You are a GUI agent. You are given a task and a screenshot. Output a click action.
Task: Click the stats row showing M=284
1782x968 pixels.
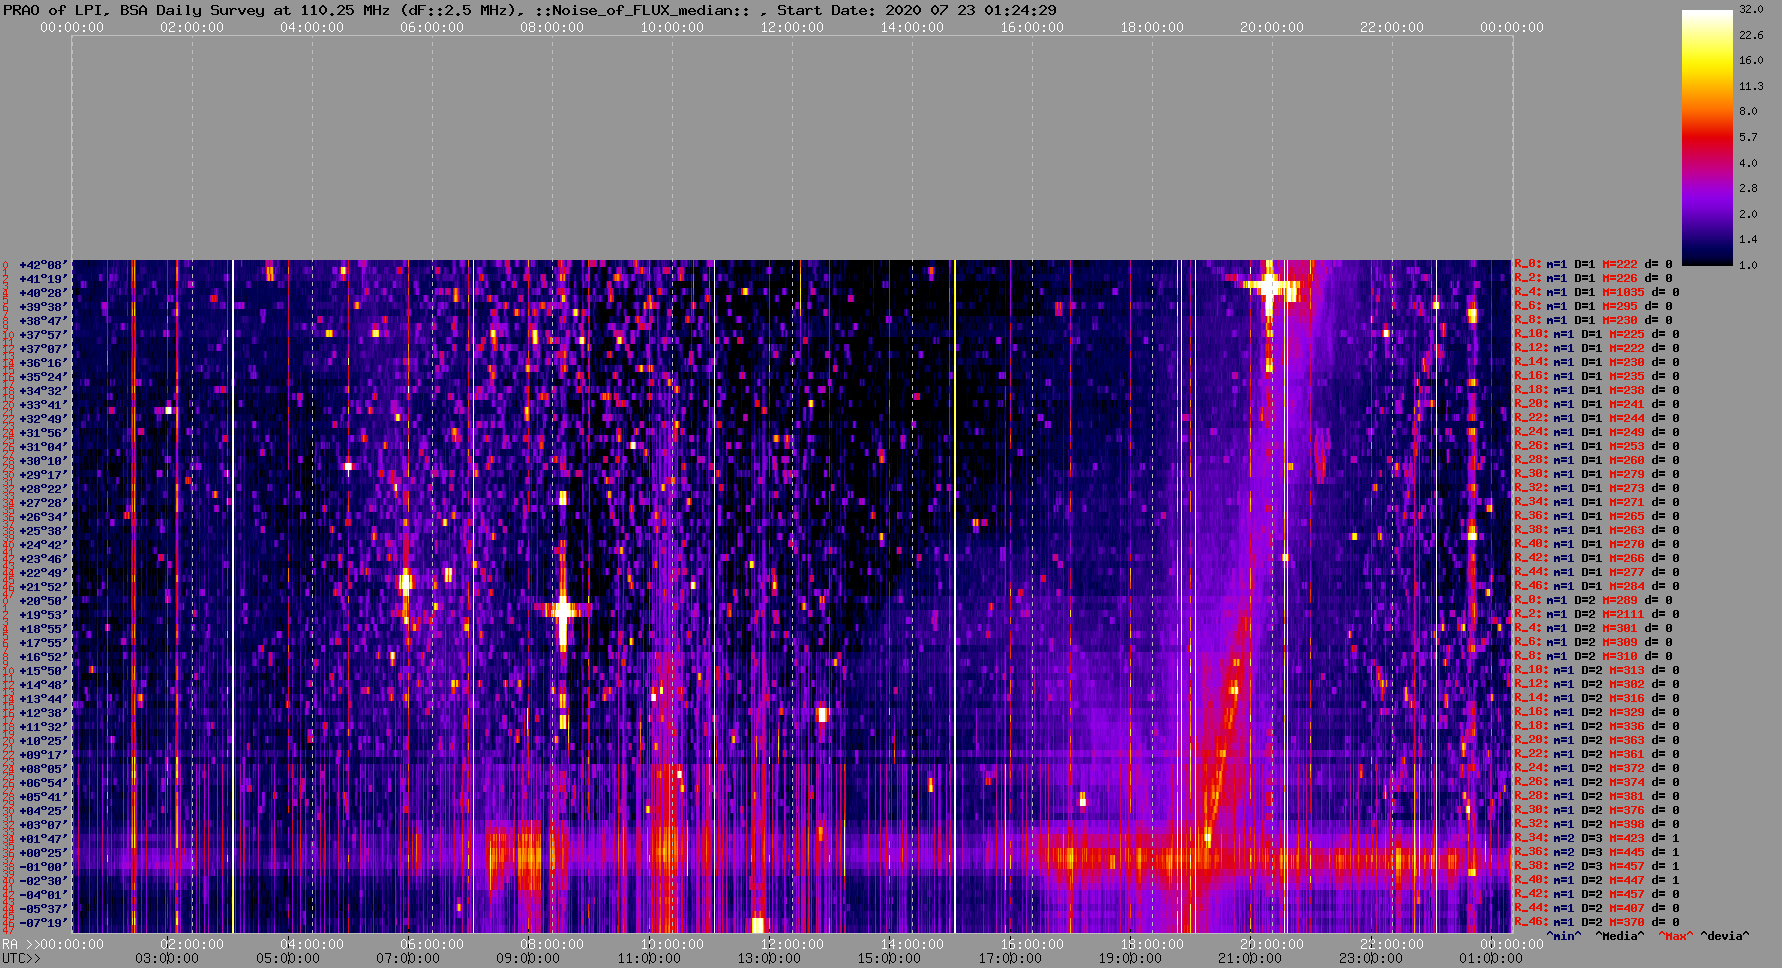pyautogui.click(x=1597, y=587)
